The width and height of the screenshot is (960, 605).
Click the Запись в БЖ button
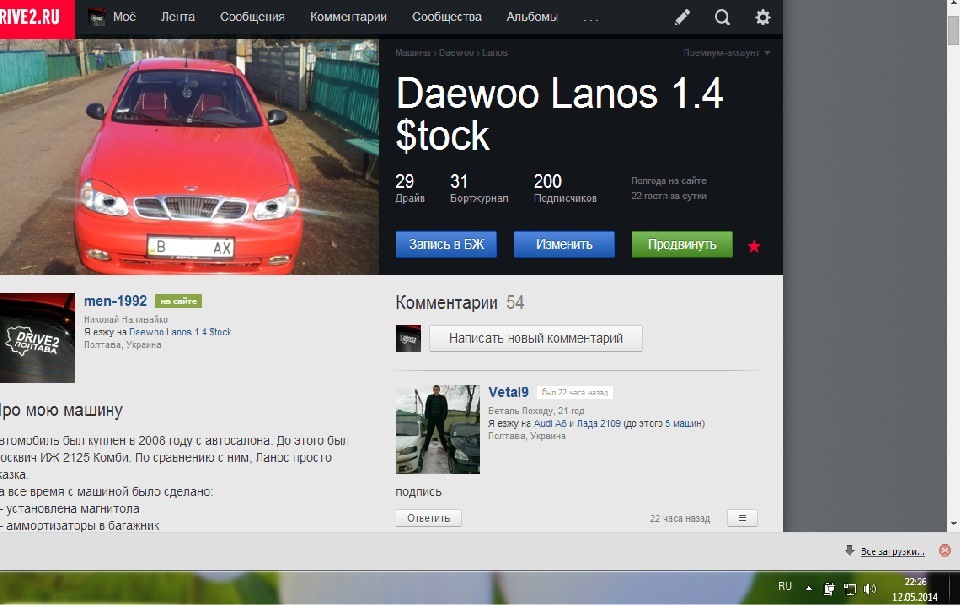tap(446, 244)
